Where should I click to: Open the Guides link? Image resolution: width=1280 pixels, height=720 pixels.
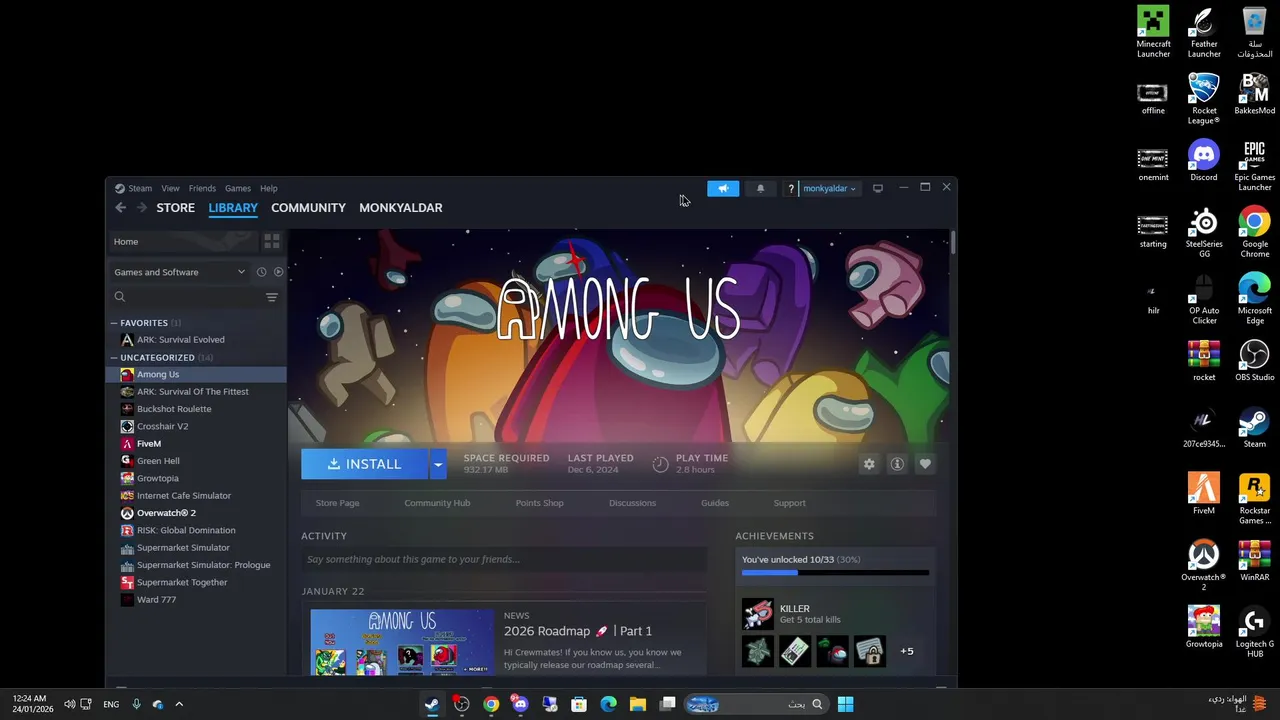point(715,503)
